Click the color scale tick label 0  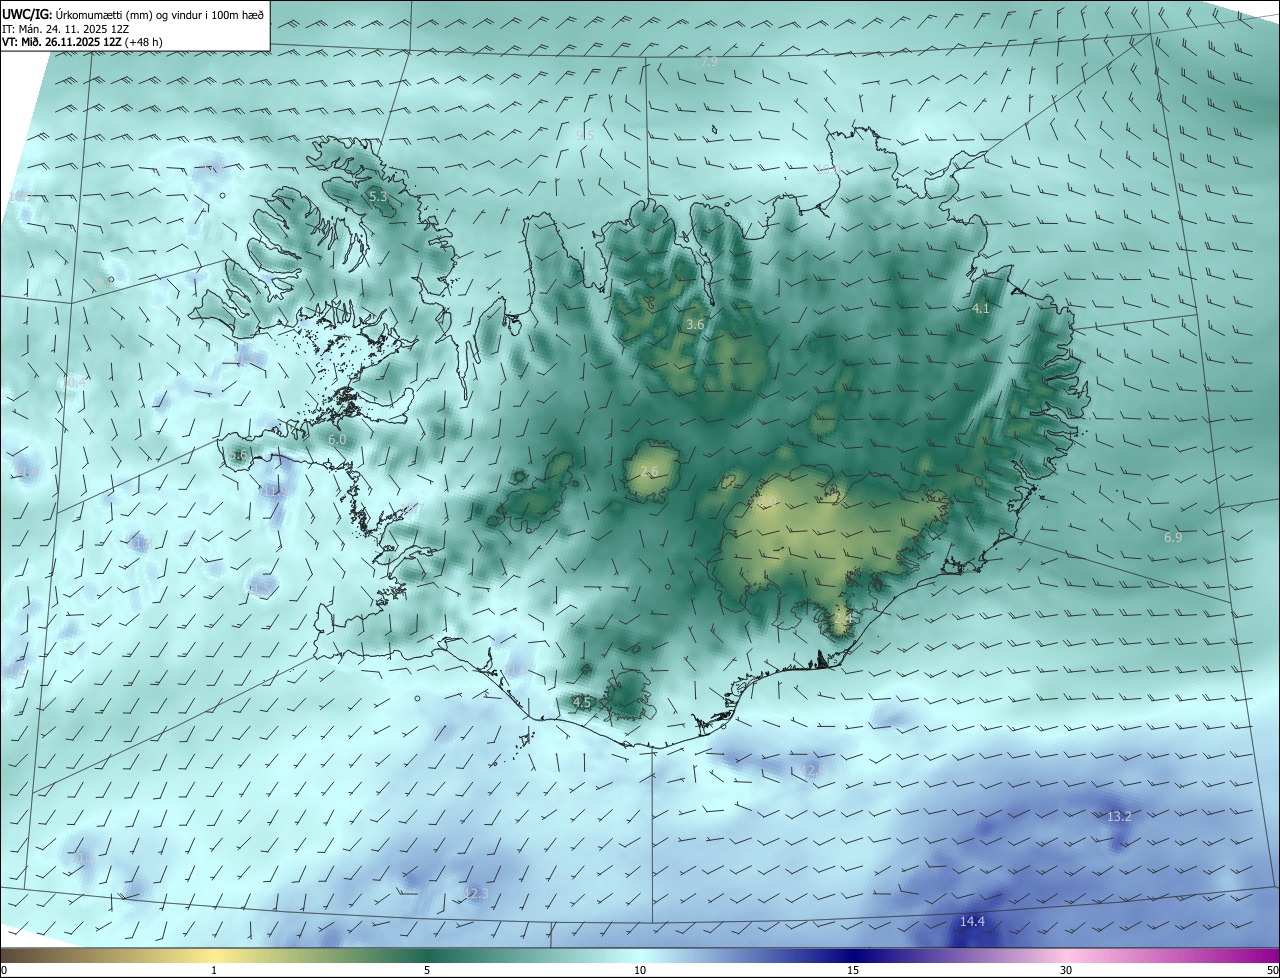4,971
